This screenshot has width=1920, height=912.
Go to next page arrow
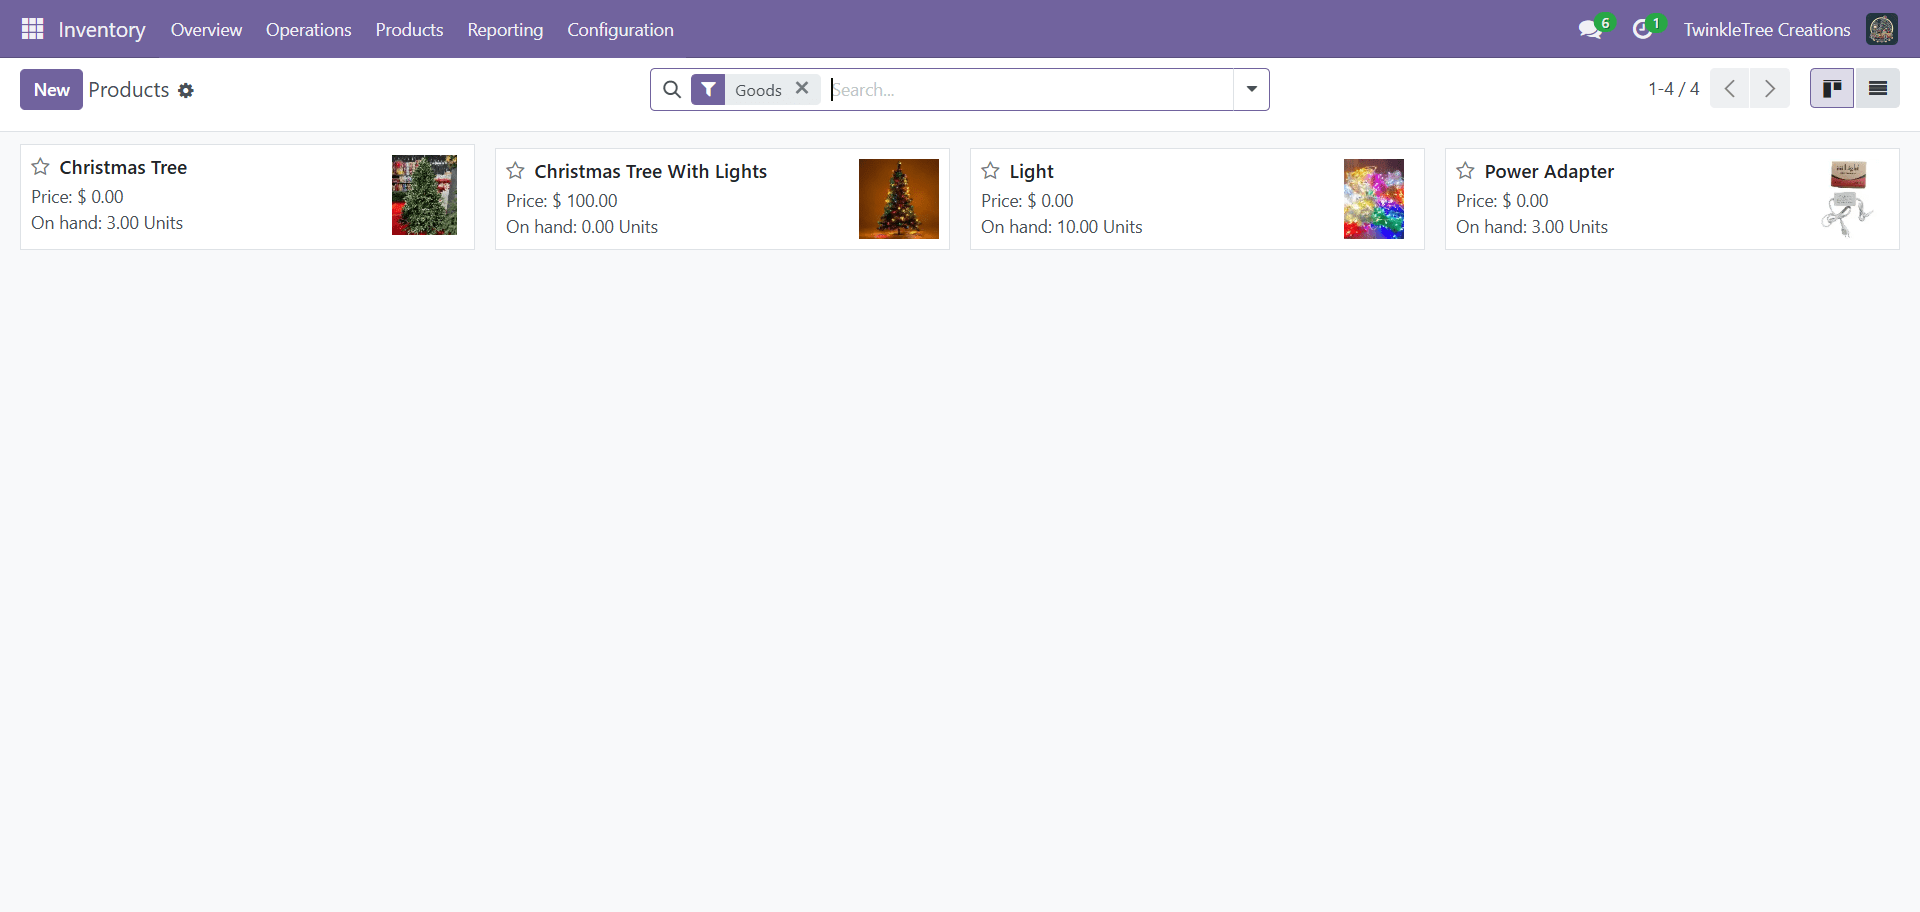(1770, 88)
